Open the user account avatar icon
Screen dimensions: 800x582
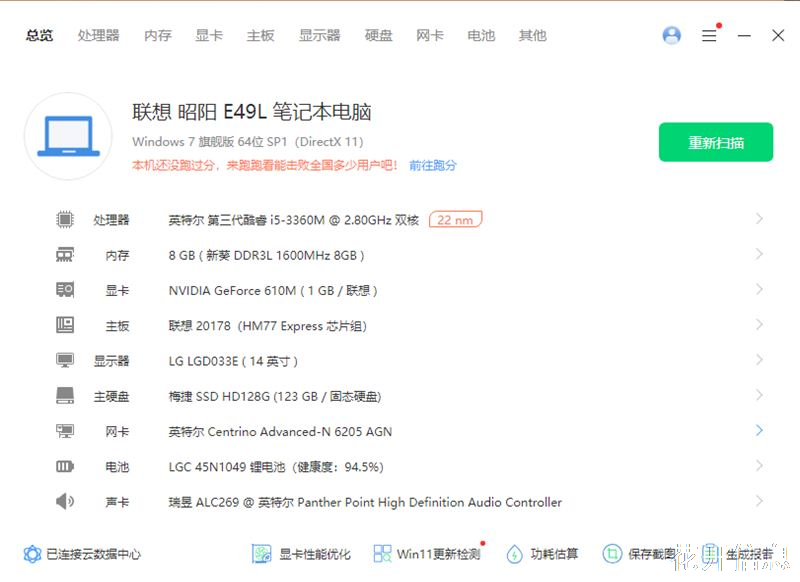671,35
